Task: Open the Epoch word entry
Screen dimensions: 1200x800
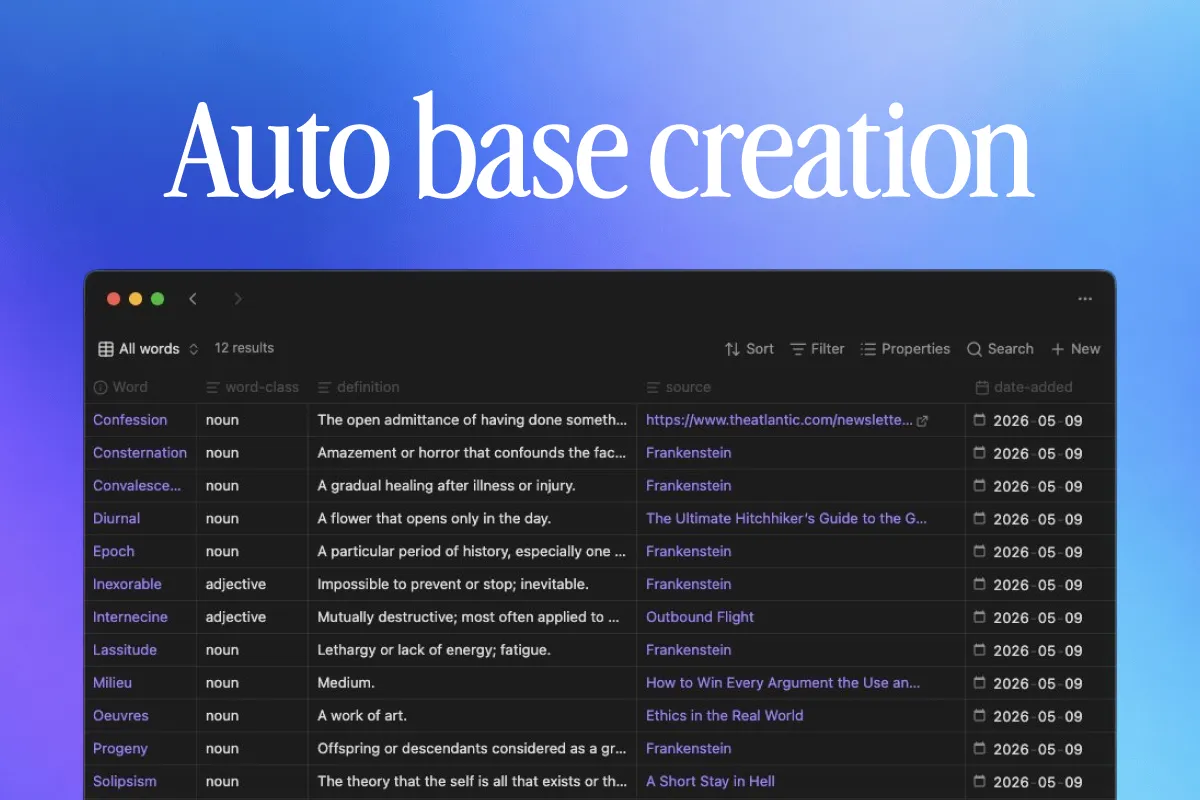Action: [113, 552]
